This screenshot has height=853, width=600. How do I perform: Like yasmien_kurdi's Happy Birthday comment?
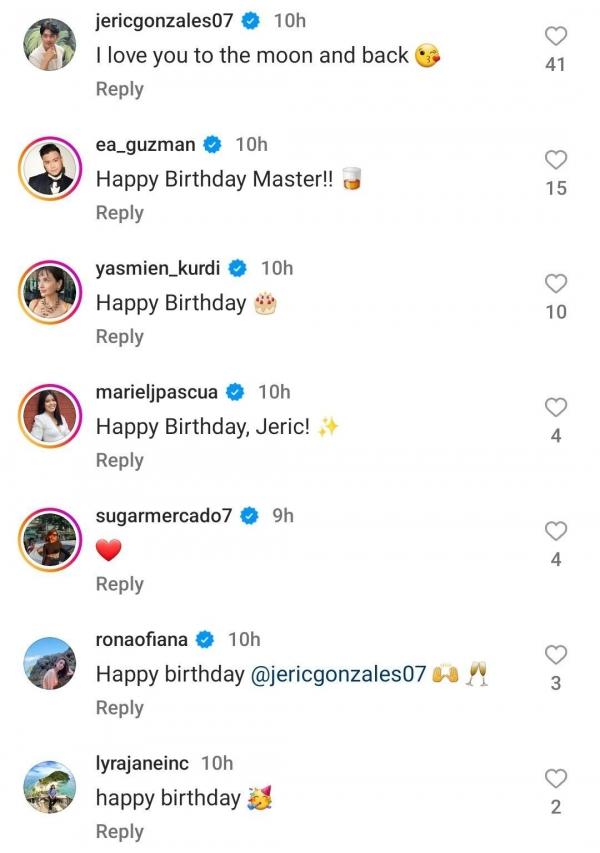555,284
